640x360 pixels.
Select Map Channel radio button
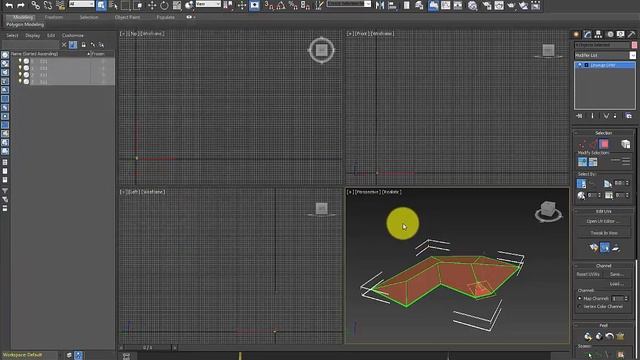click(580, 298)
